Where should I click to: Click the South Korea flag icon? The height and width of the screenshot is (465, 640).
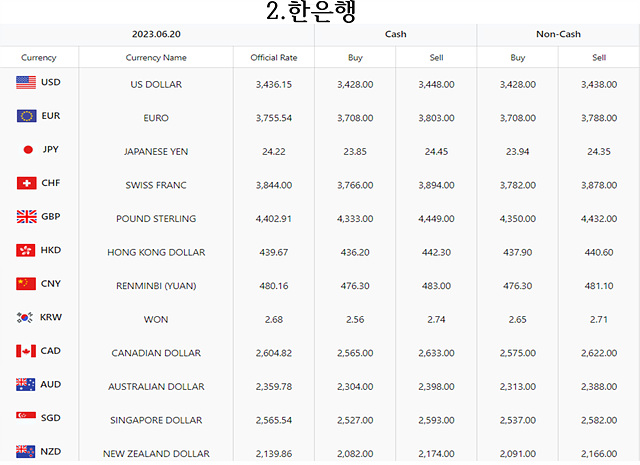click(x=25, y=317)
